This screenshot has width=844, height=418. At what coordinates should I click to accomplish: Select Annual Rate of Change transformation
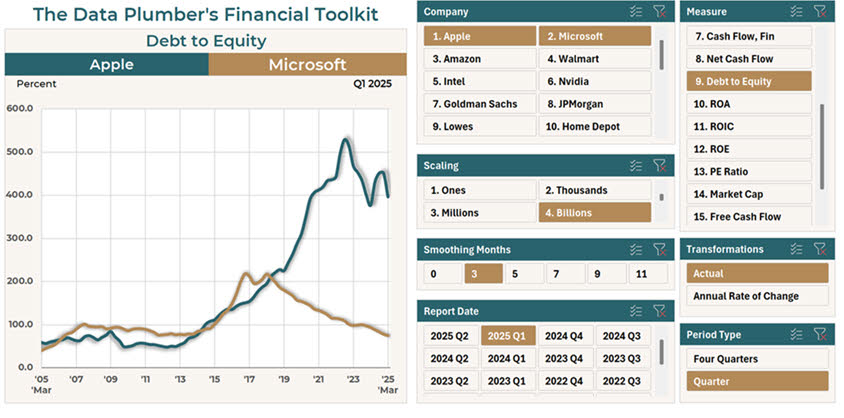click(757, 296)
